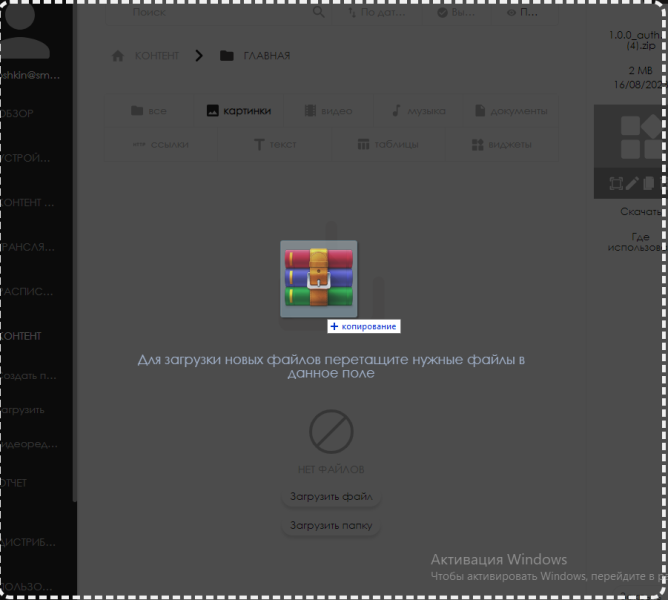
Task: Click the Скачать link under the widget
Action: pyautogui.click(x=640, y=212)
